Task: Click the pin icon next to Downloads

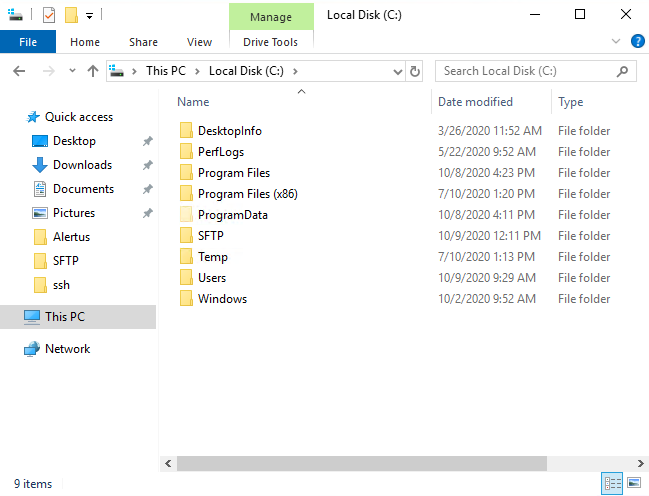Action: 148,165
